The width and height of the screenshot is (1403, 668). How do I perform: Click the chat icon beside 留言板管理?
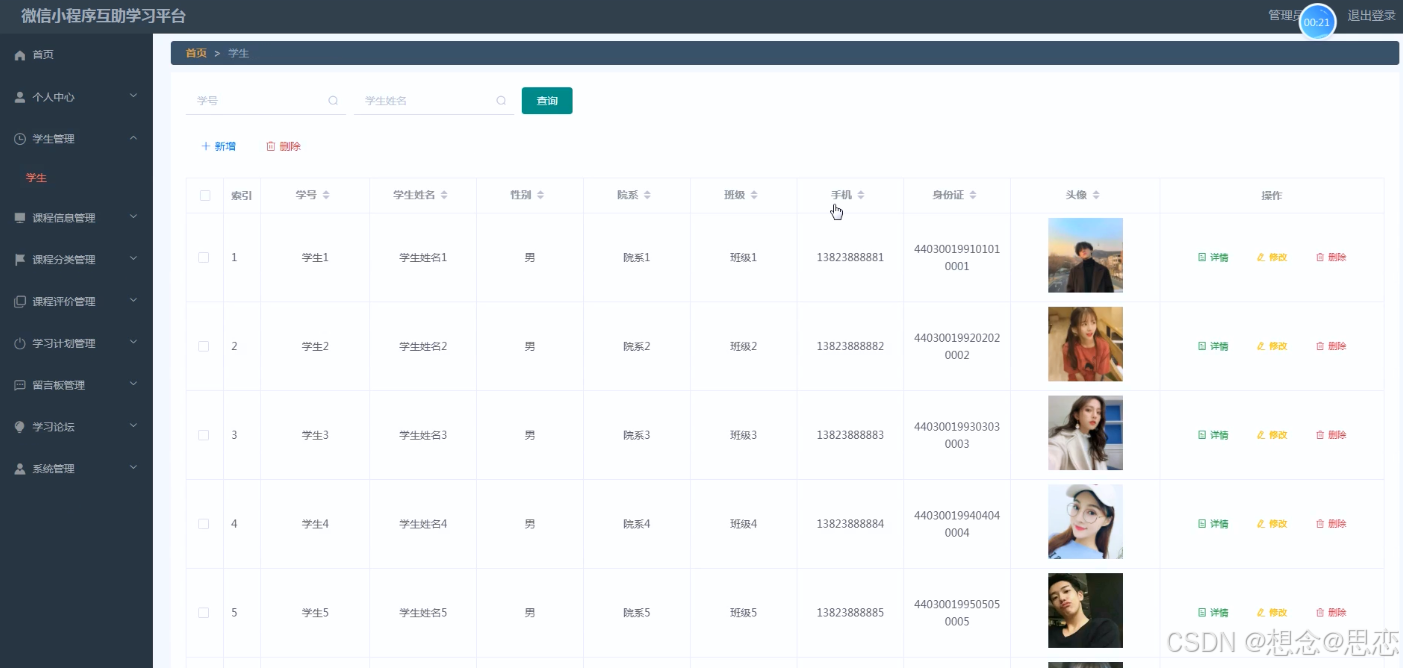(x=19, y=385)
